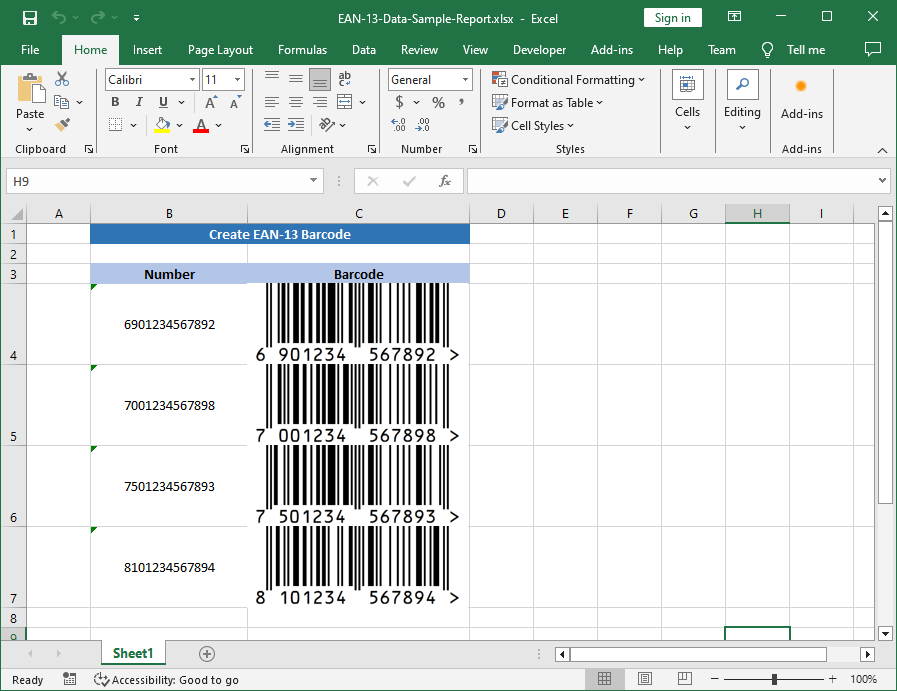This screenshot has width=897, height=691.
Task: Expand the Format as Table gallery
Action: tap(547, 102)
